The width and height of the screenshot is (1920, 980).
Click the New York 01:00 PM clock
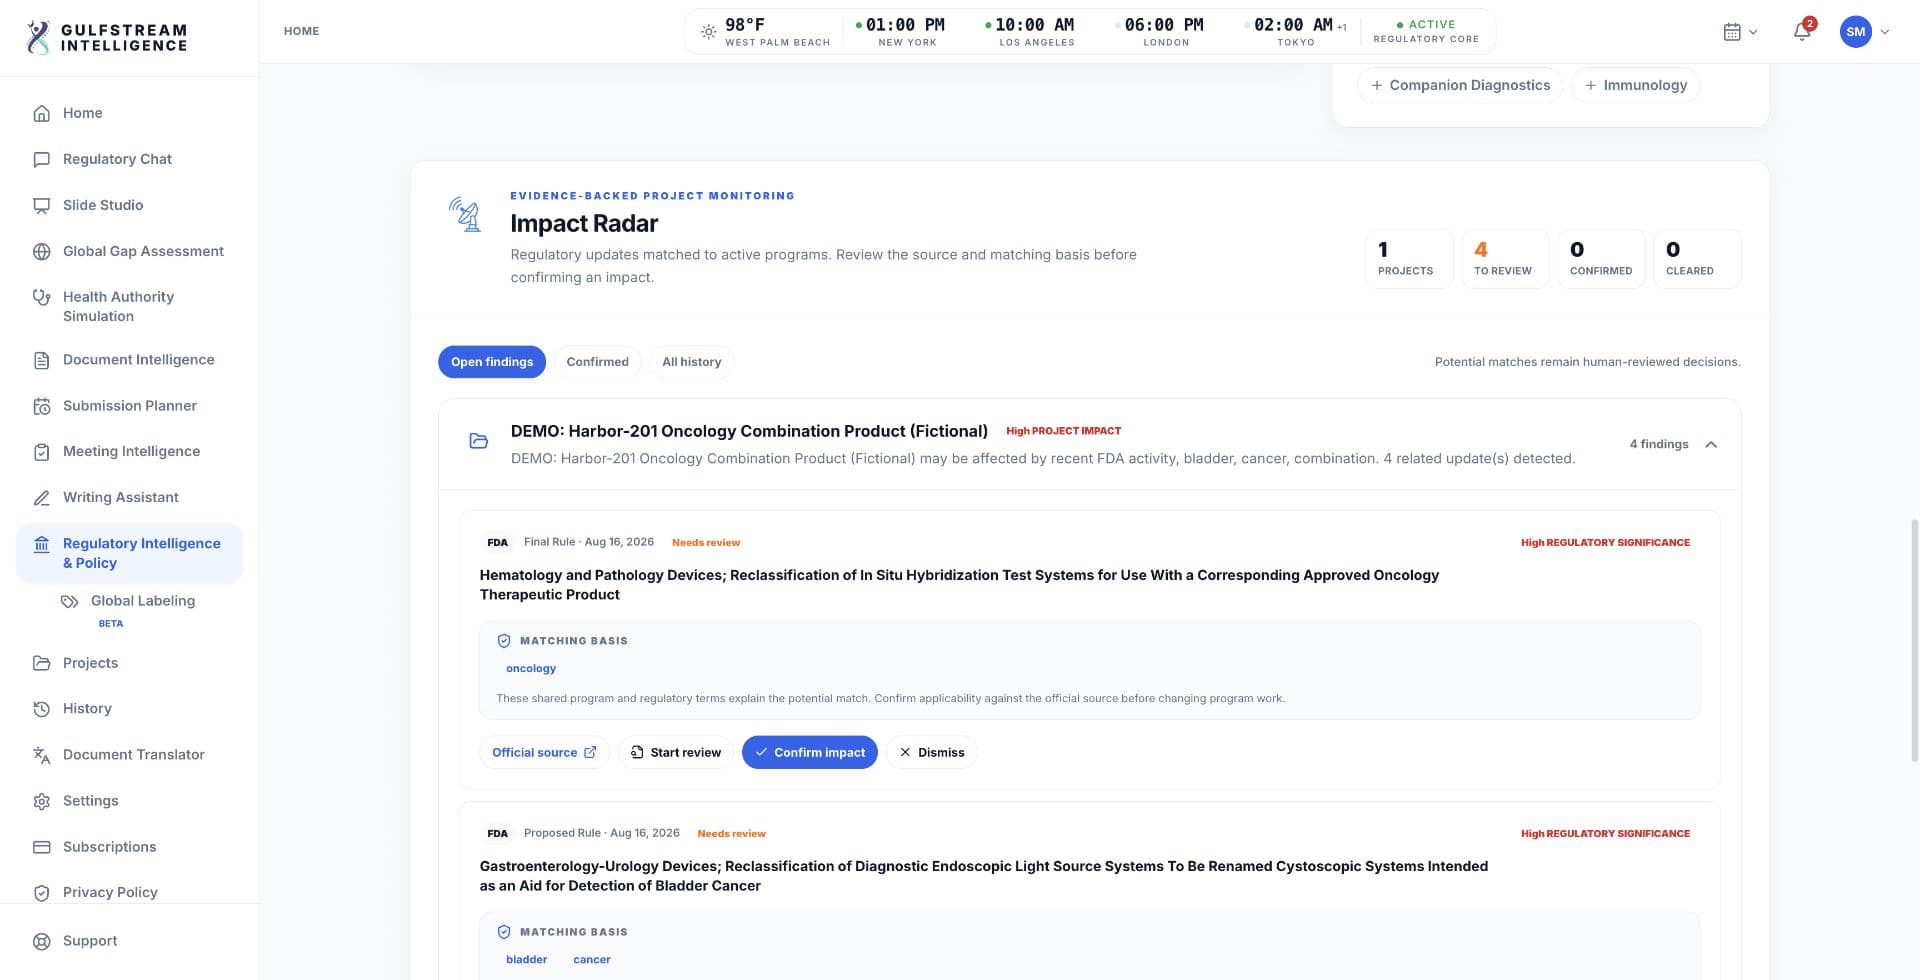[x=900, y=31]
